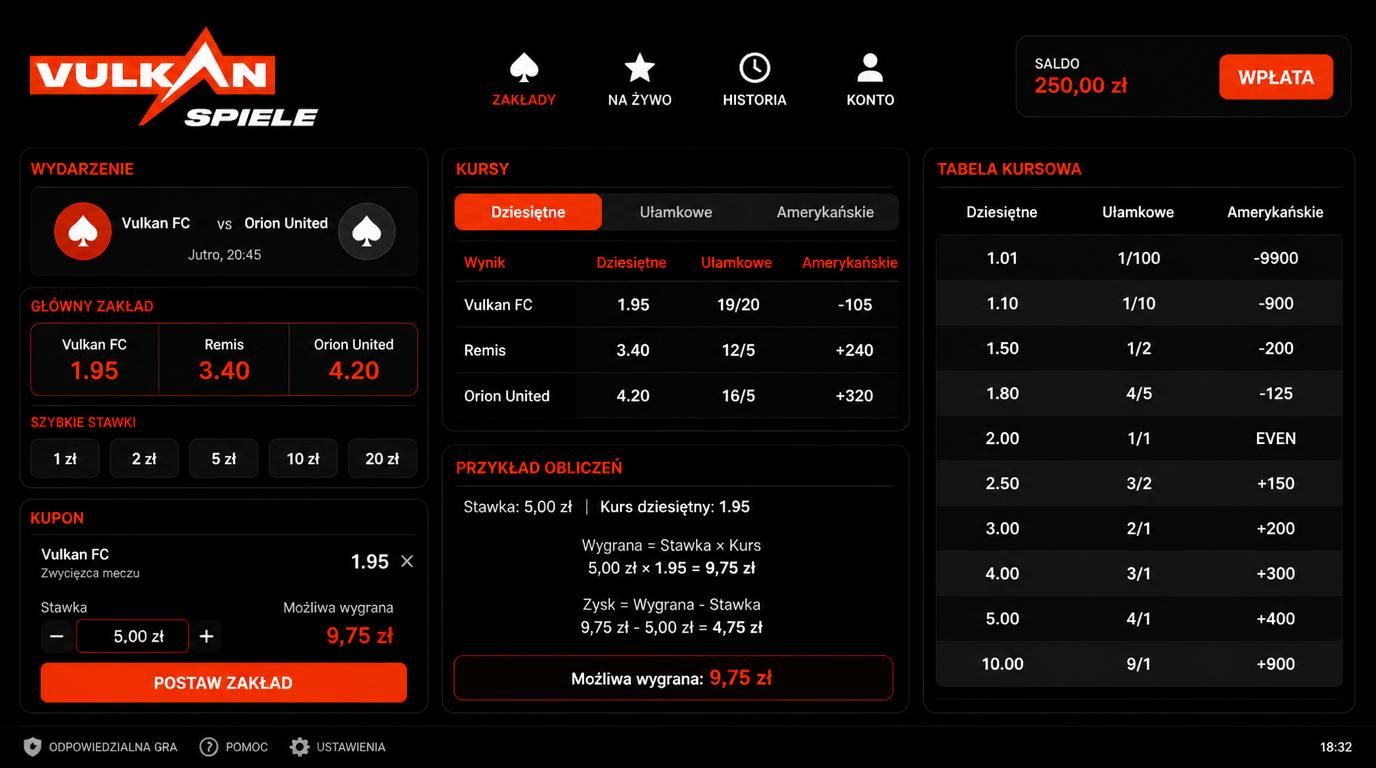Click the Wpłata deposit button
This screenshot has width=1376, height=768.
click(1276, 77)
